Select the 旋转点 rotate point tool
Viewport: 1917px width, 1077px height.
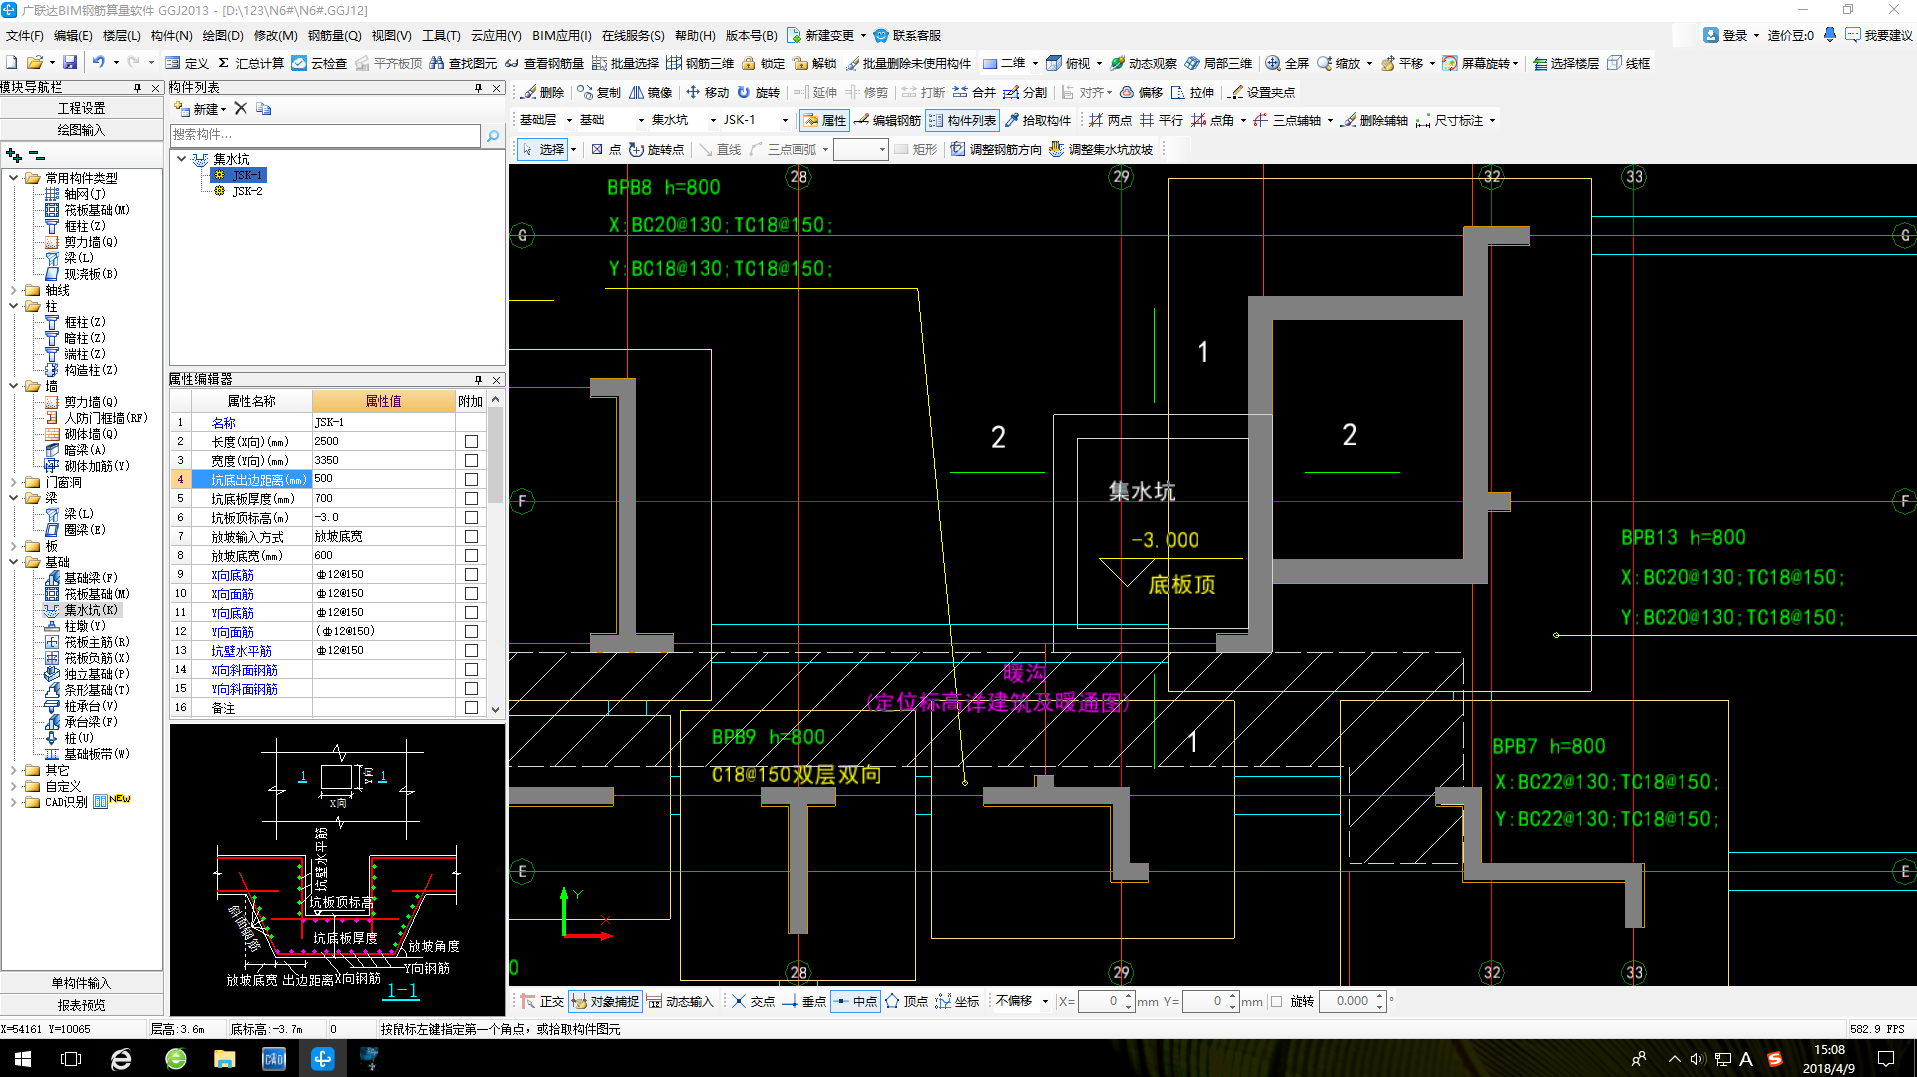click(x=656, y=149)
